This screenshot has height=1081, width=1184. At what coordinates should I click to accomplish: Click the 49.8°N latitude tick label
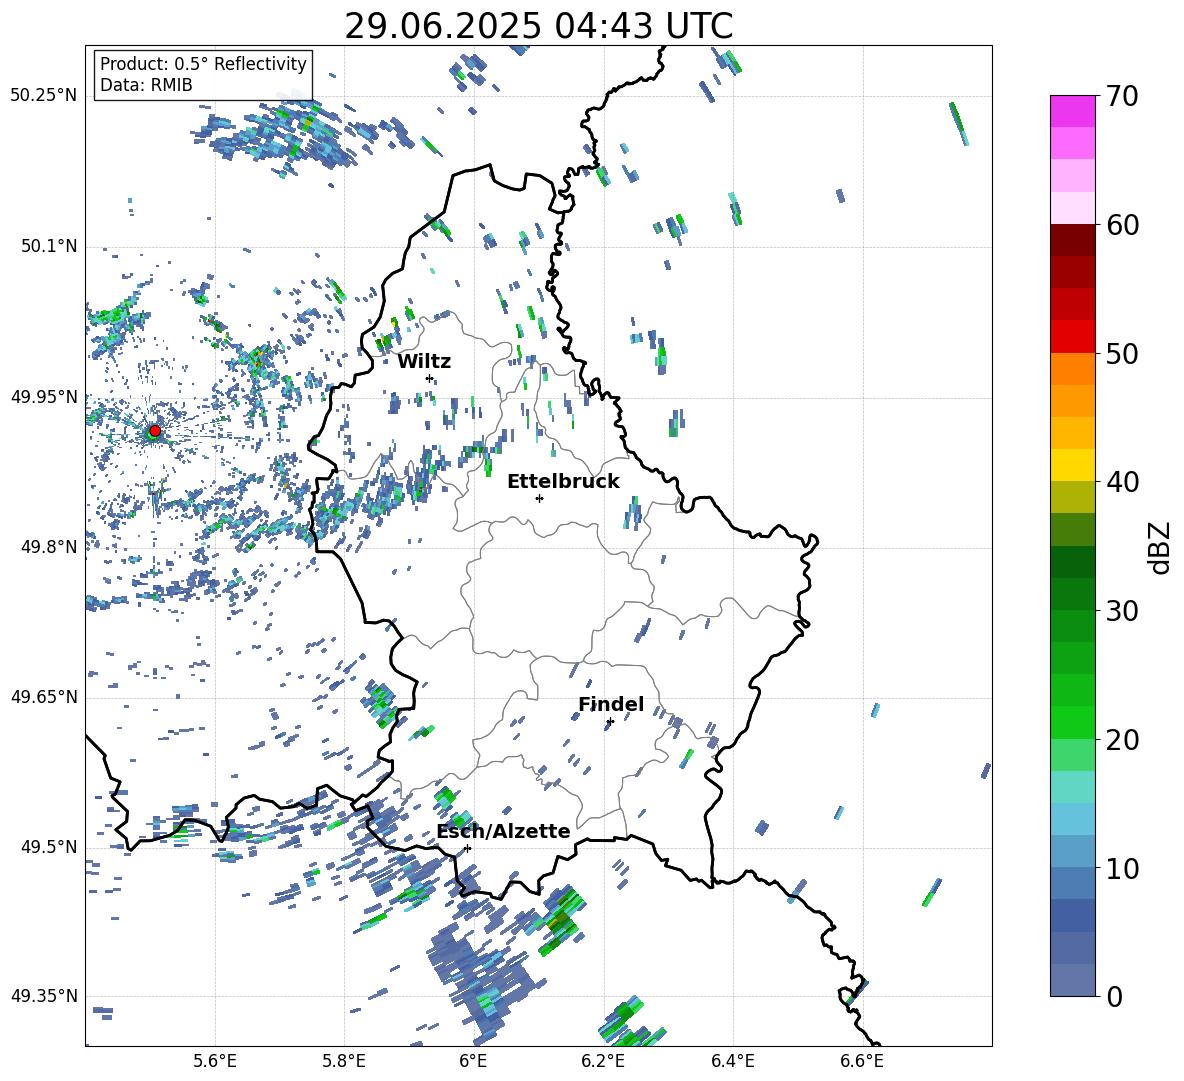point(49,547)
